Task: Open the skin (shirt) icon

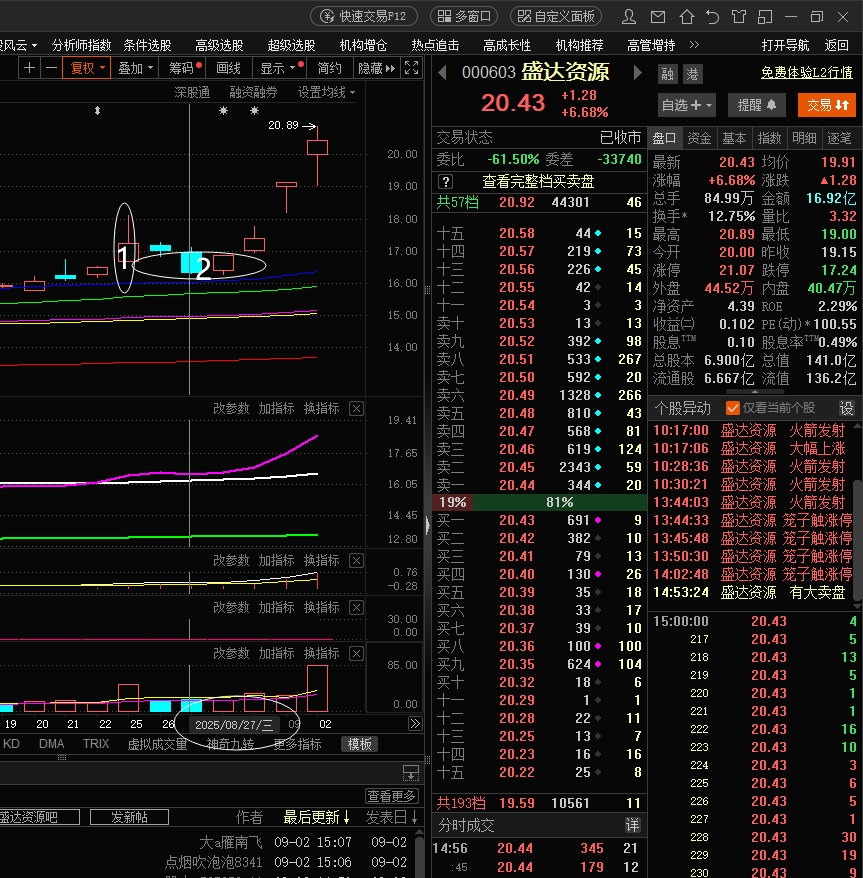Action: 739,17
